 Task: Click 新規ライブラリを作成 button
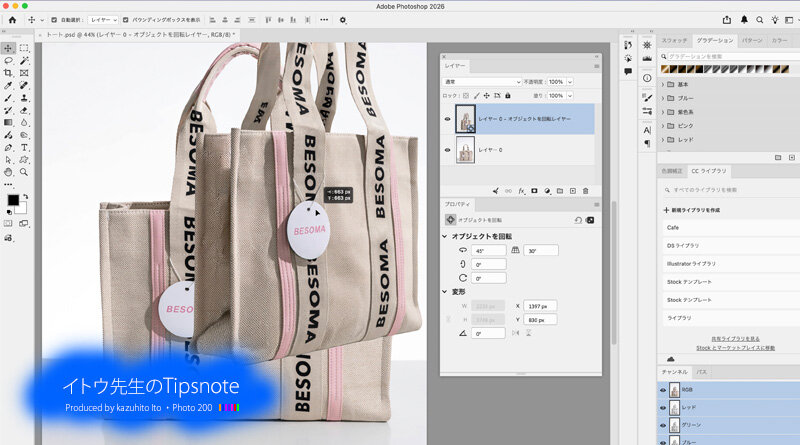[692, 210]
